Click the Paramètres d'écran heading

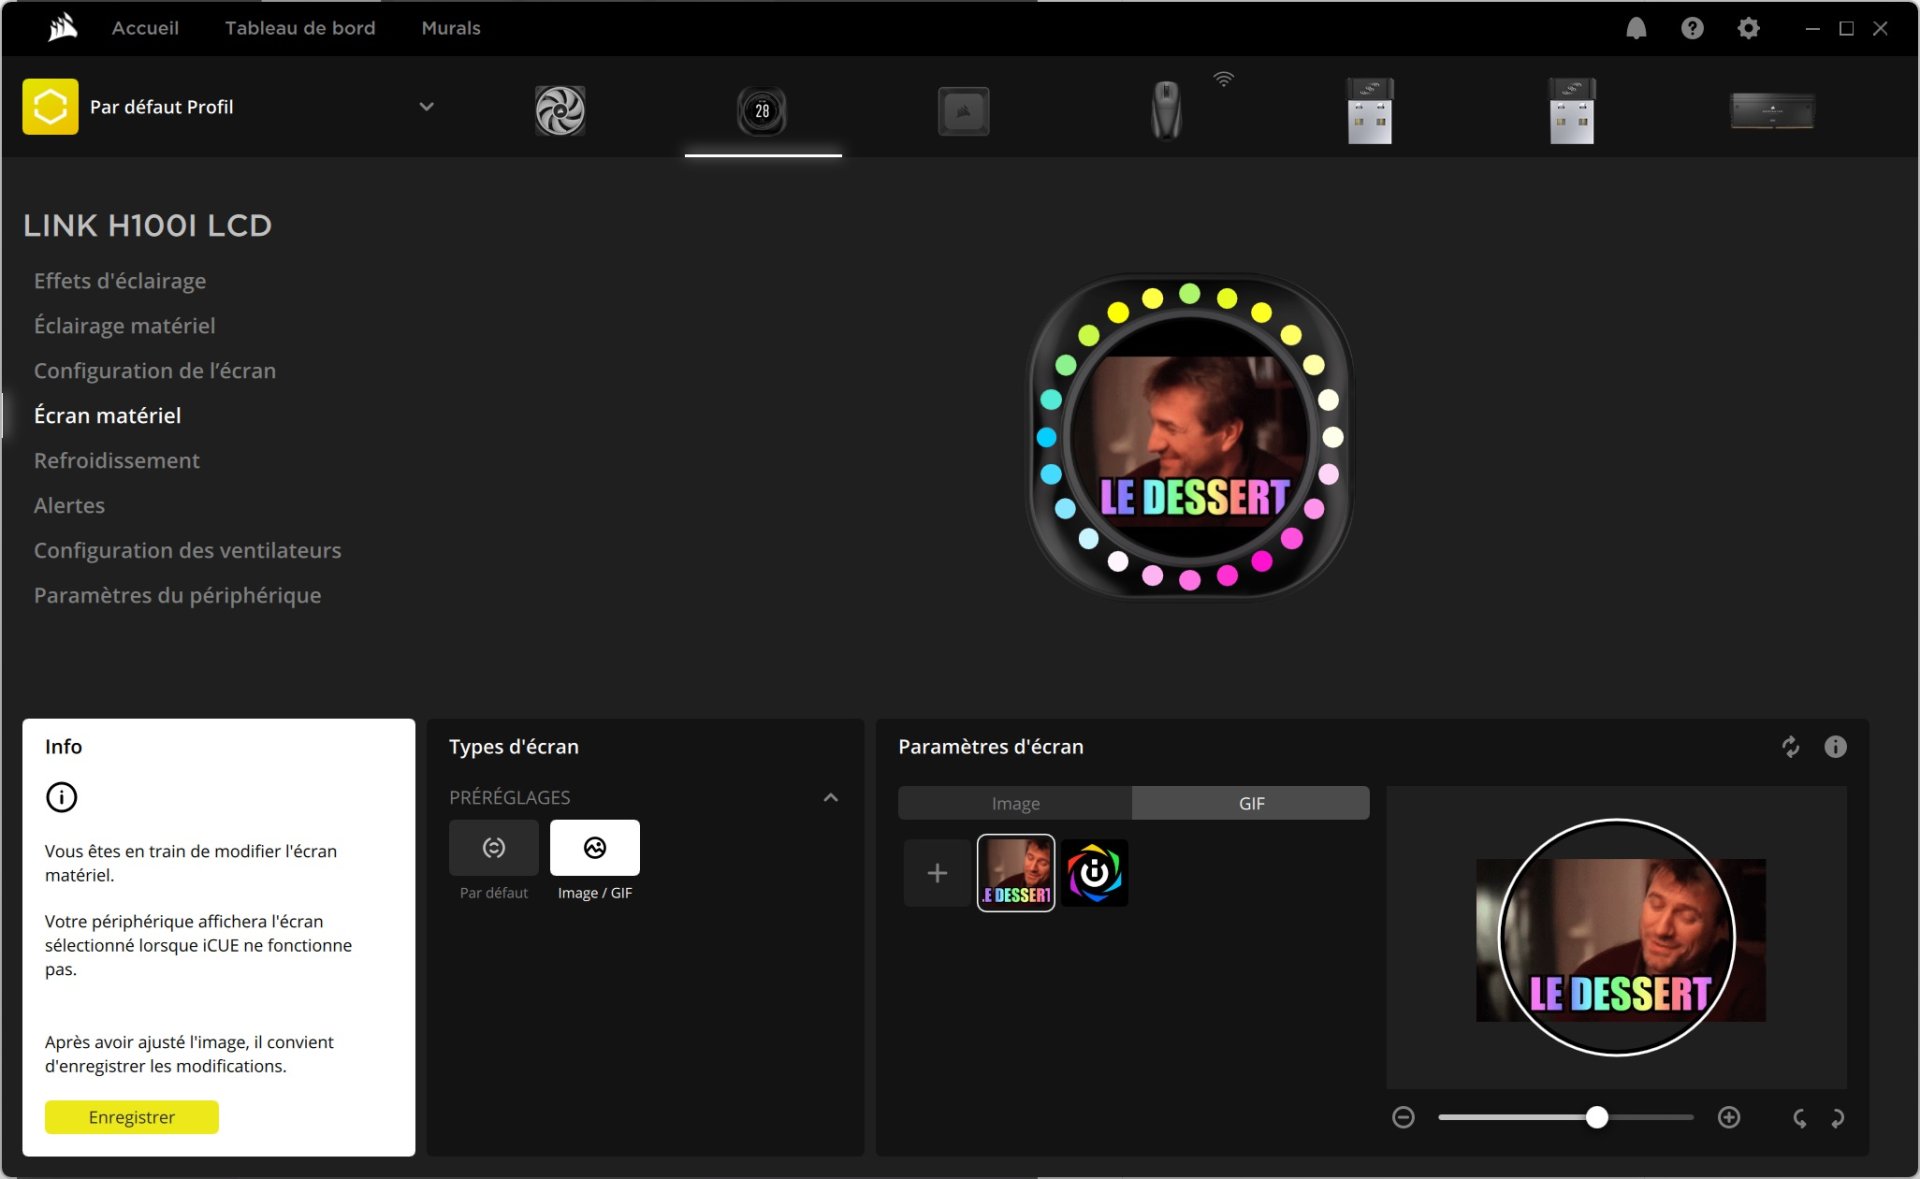click(991, 747)
